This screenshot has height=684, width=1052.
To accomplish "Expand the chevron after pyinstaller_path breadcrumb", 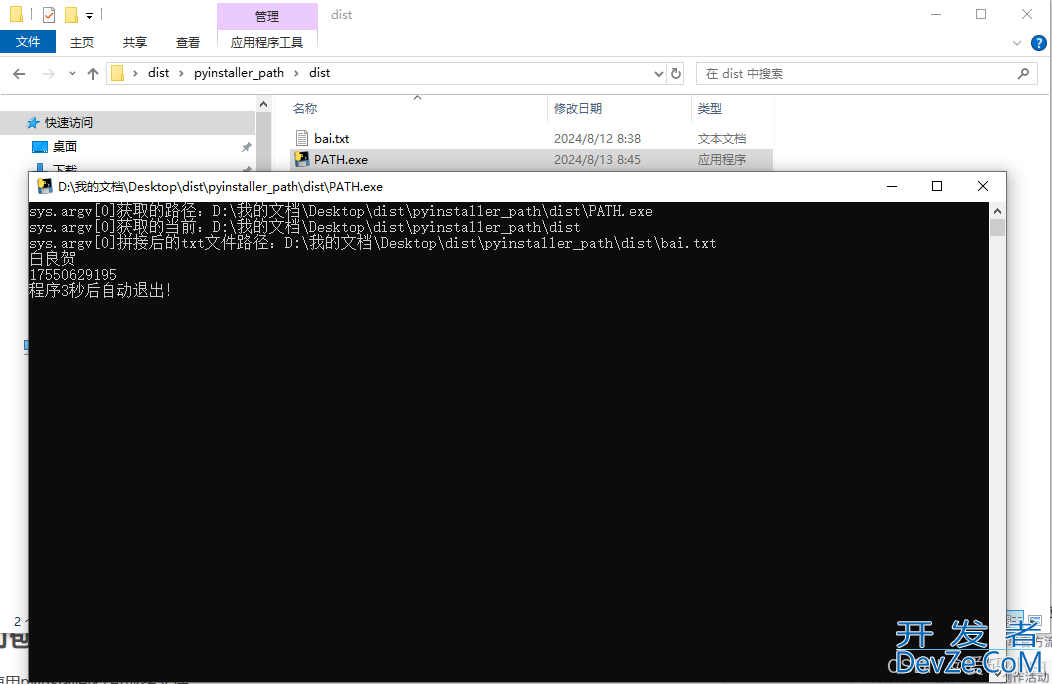I will [x=296, y=73].
